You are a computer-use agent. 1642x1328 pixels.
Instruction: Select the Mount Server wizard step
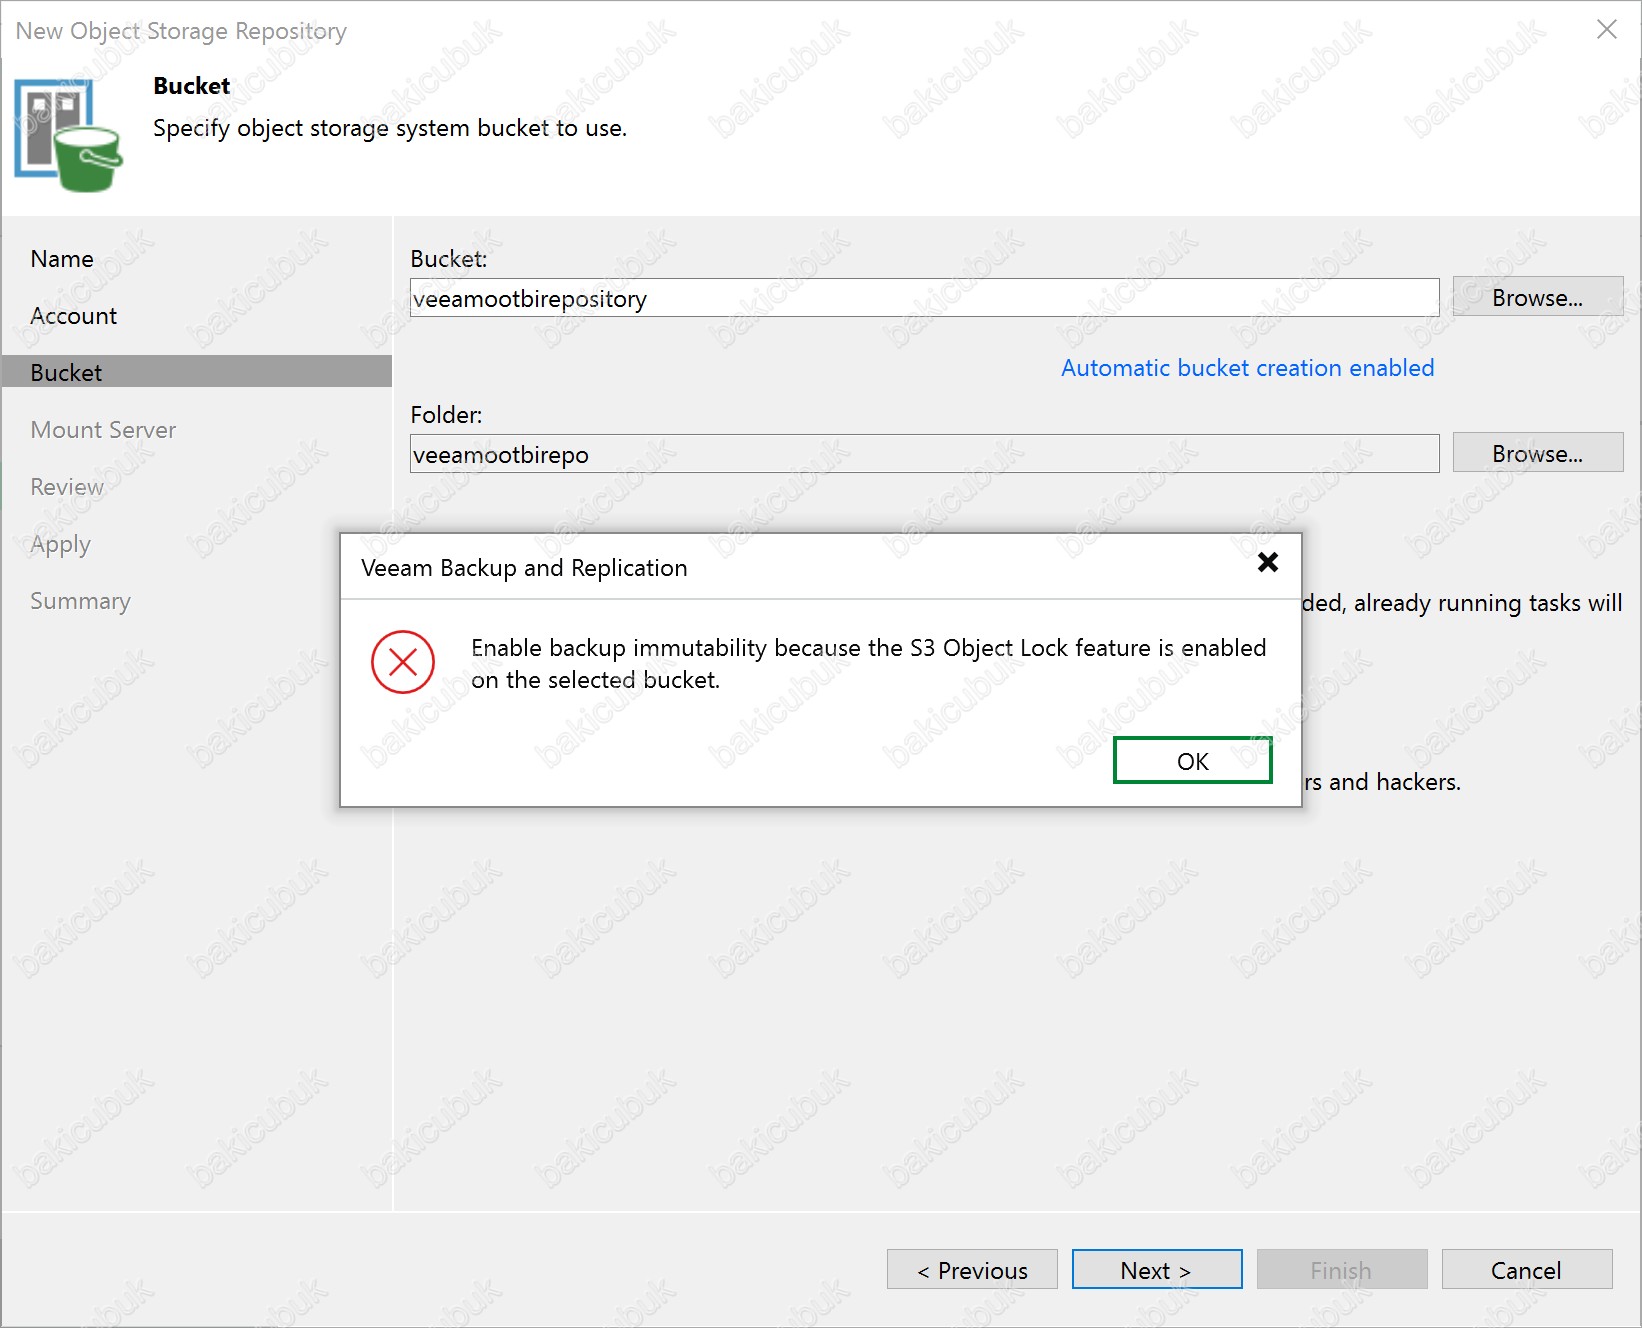(x=103, y=430)
